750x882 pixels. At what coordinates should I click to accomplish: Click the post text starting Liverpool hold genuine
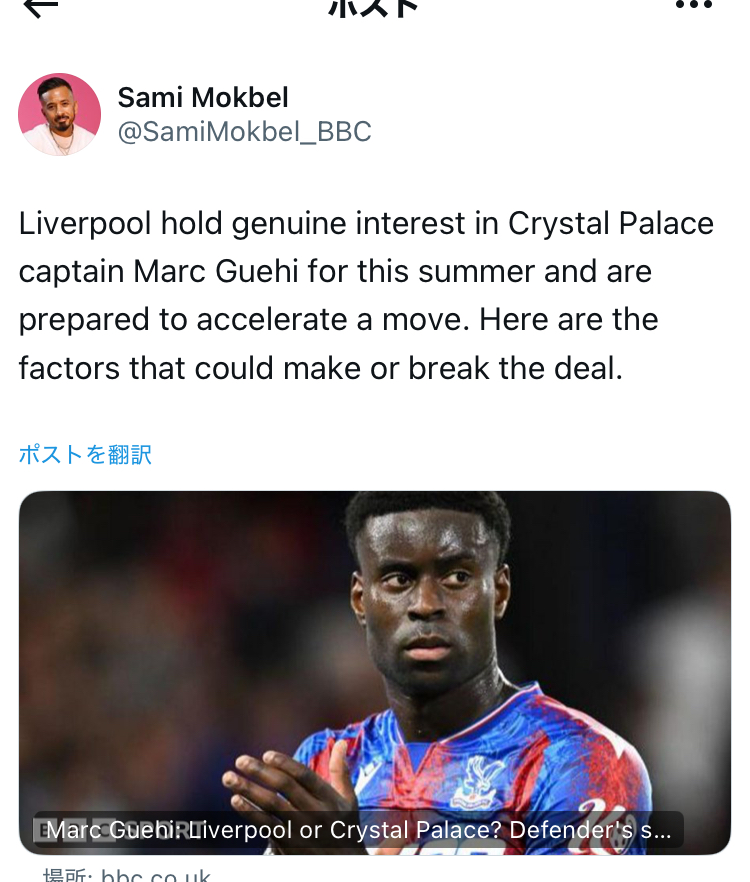366,296
